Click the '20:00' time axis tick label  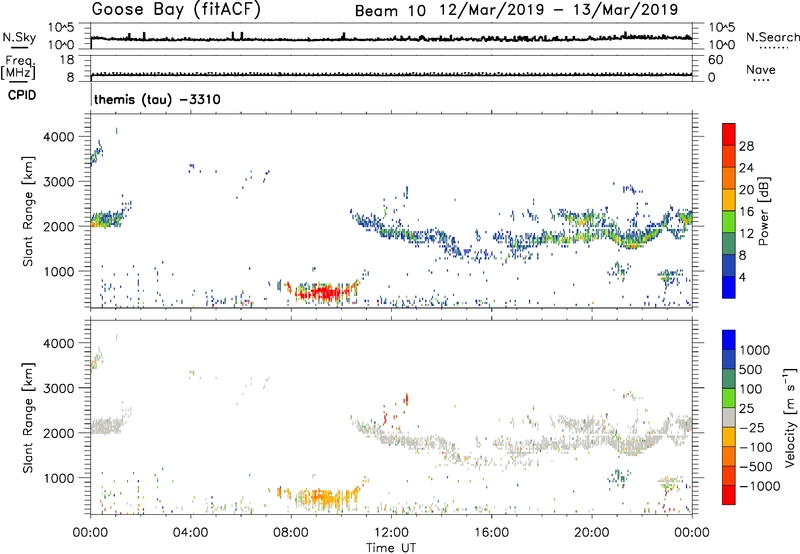(591, 533)
